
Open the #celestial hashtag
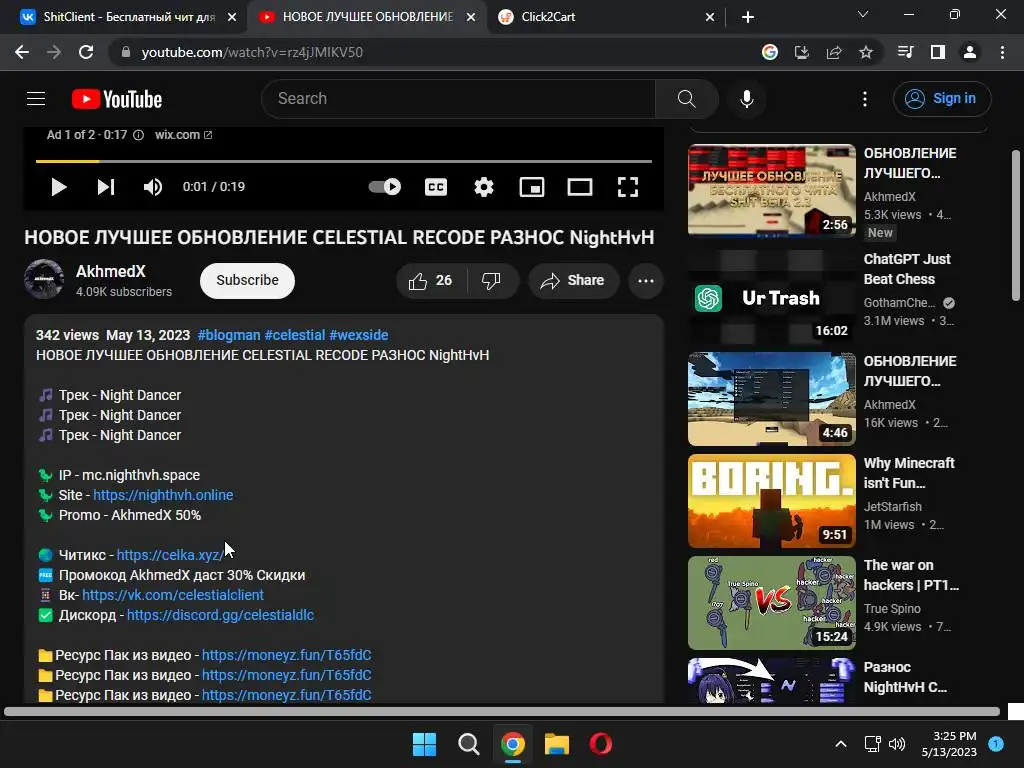(x=295, y=335)
